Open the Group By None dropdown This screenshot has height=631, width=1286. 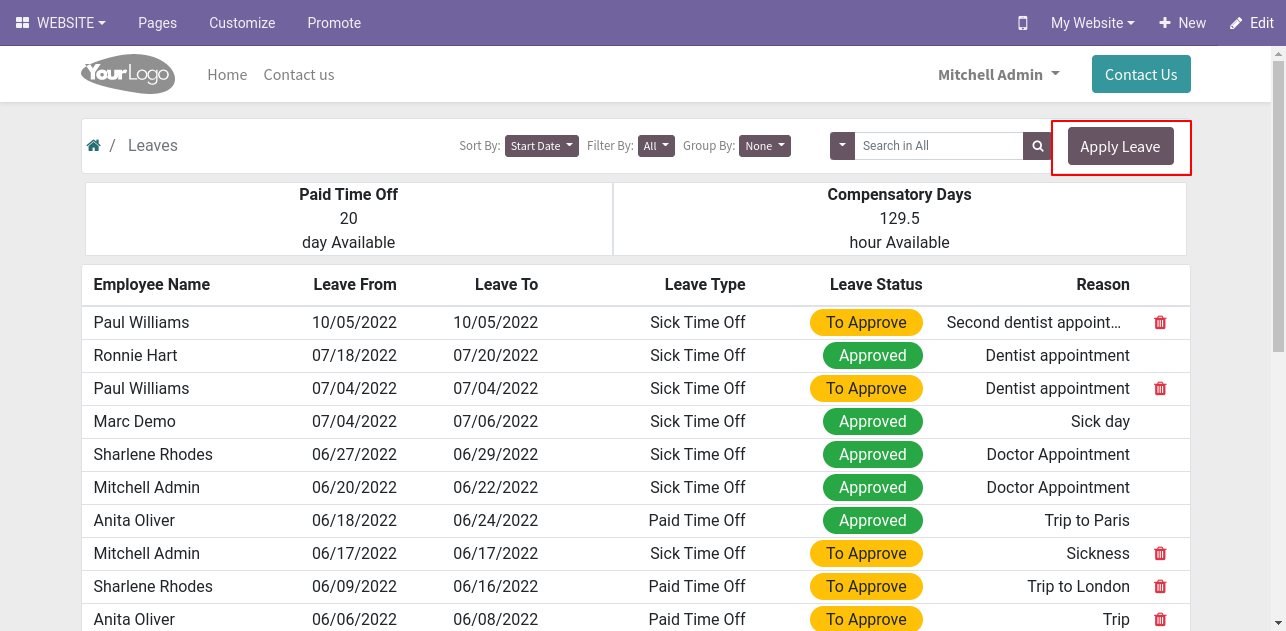pos(765,146)
